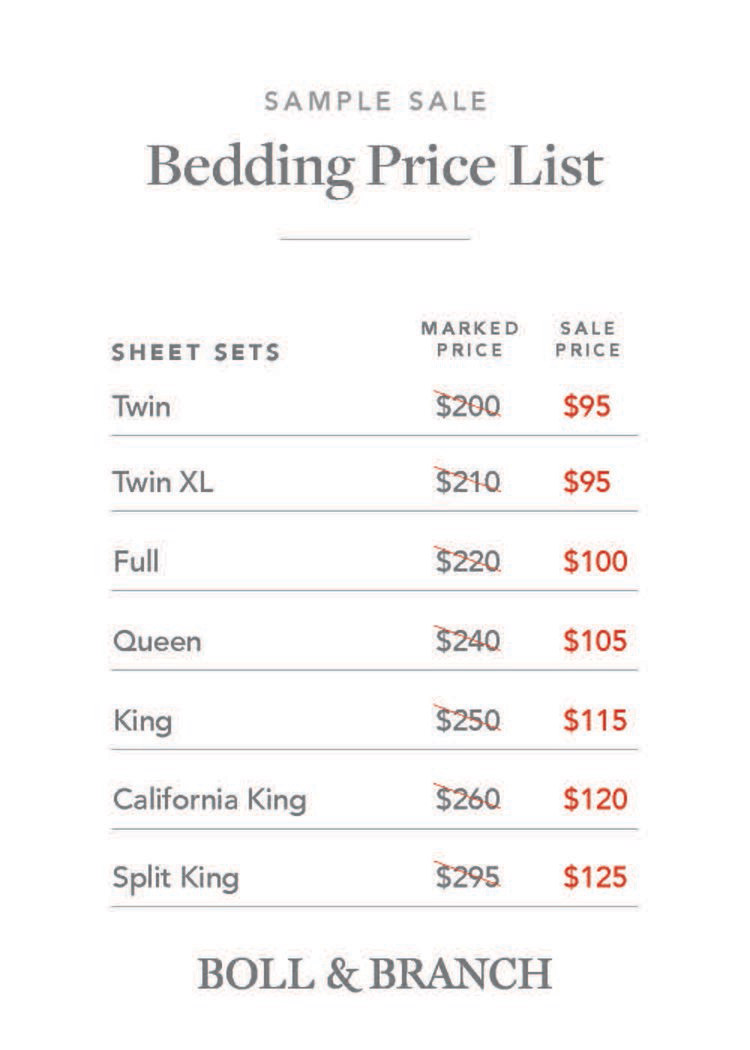Click the red $125 sale price
The height and width of the screenshot is (1050, 750).
coord(595,878)
